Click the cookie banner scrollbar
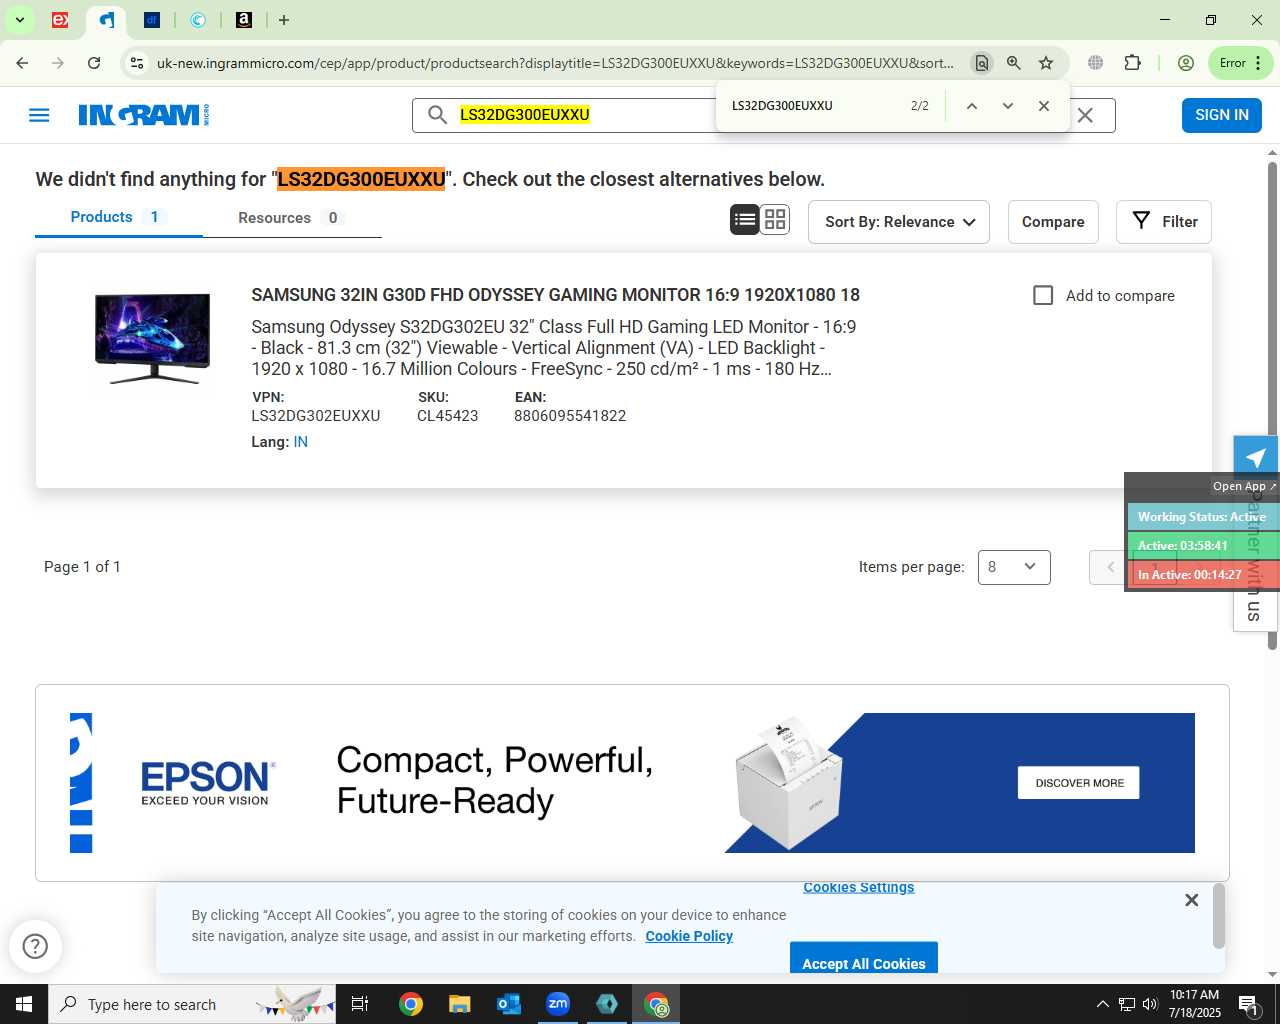Viewport: 1280px width, 1024px height. [1219, 915]
